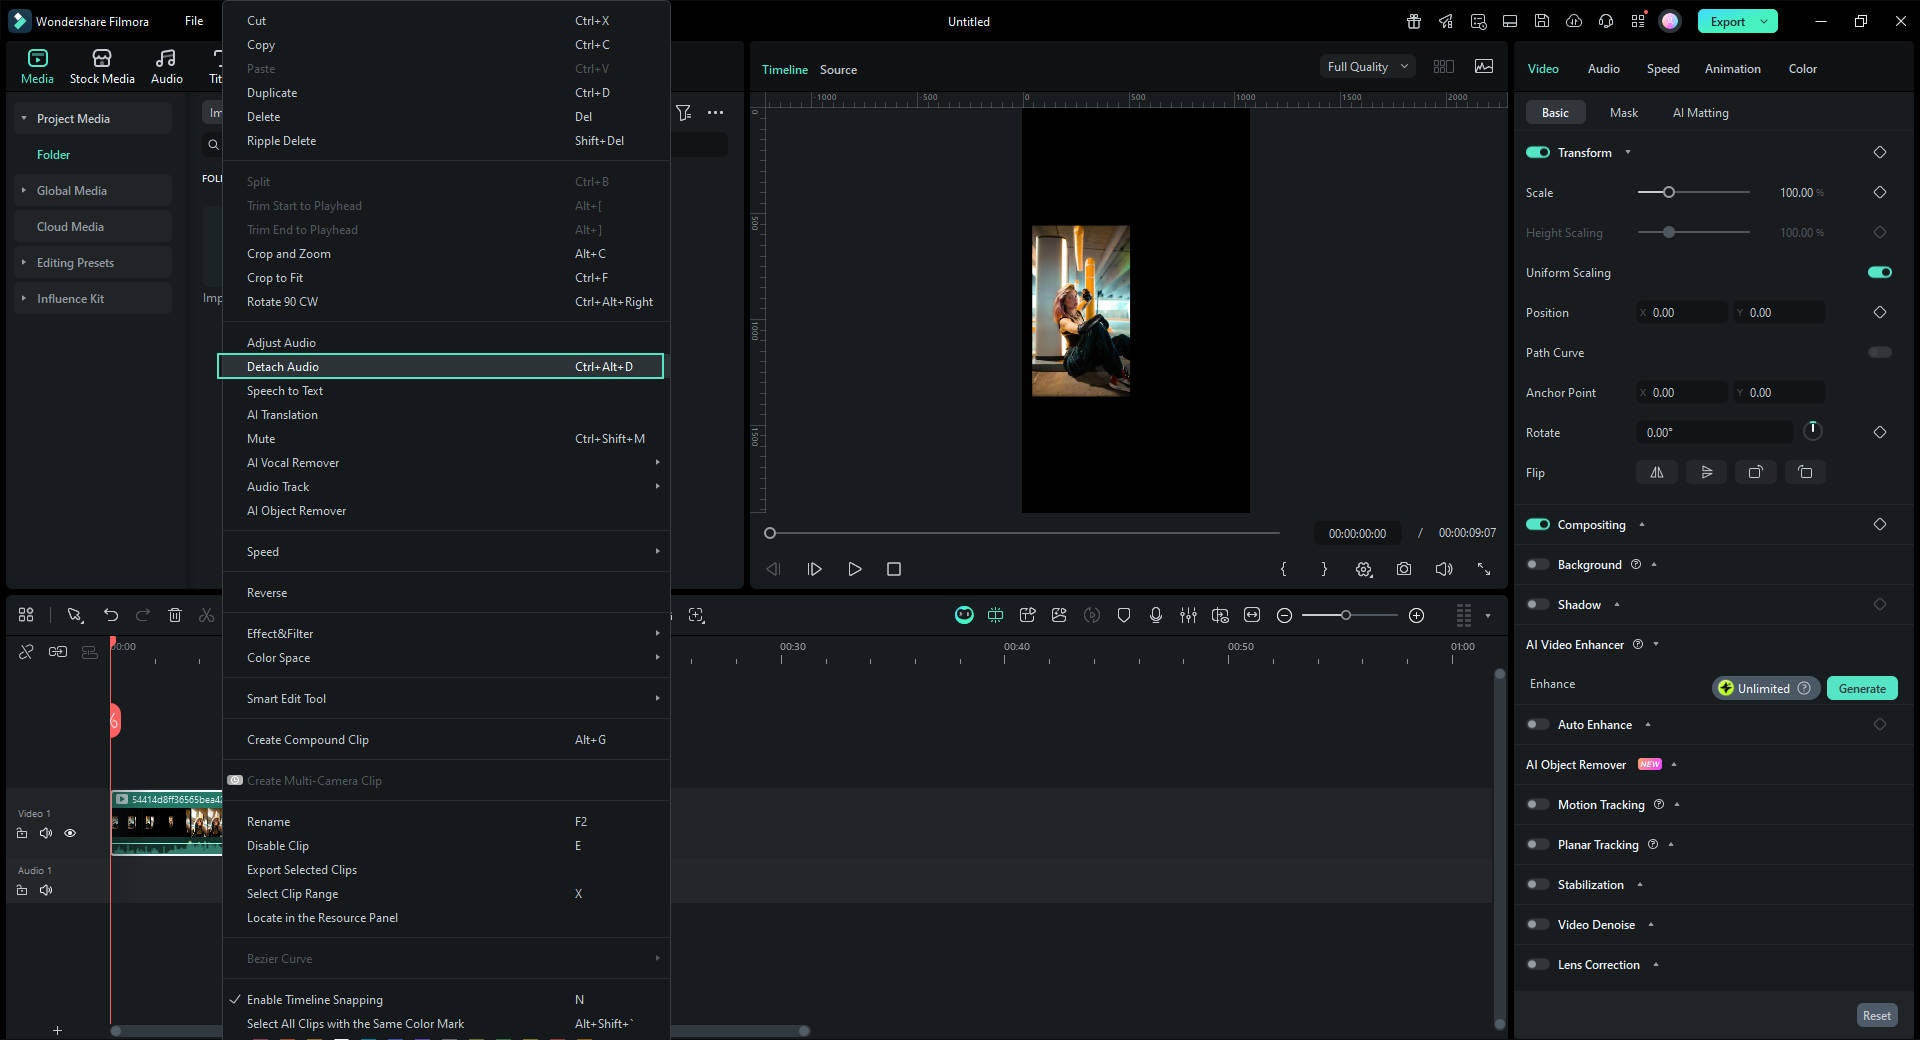Delete the clip using the trash icon

pos(175,615)
